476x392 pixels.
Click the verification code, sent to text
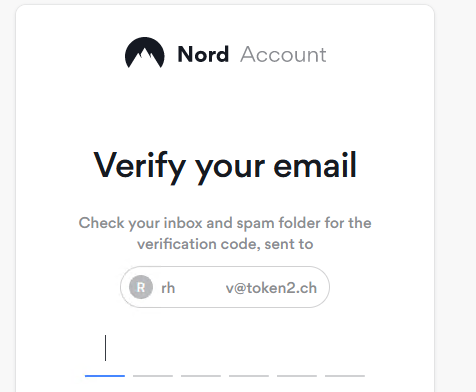225,244
